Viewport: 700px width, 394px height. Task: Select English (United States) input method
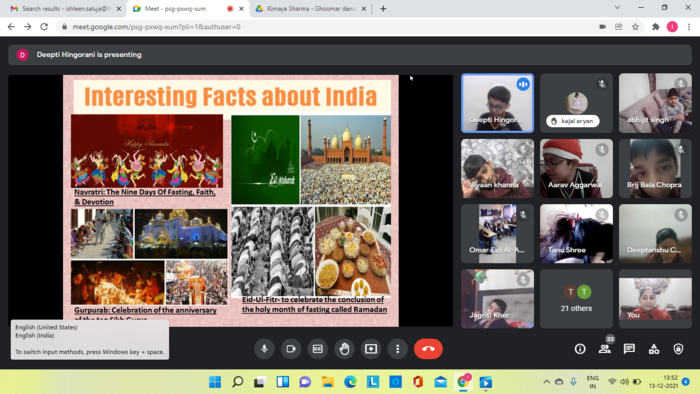(x=46, y=327)
